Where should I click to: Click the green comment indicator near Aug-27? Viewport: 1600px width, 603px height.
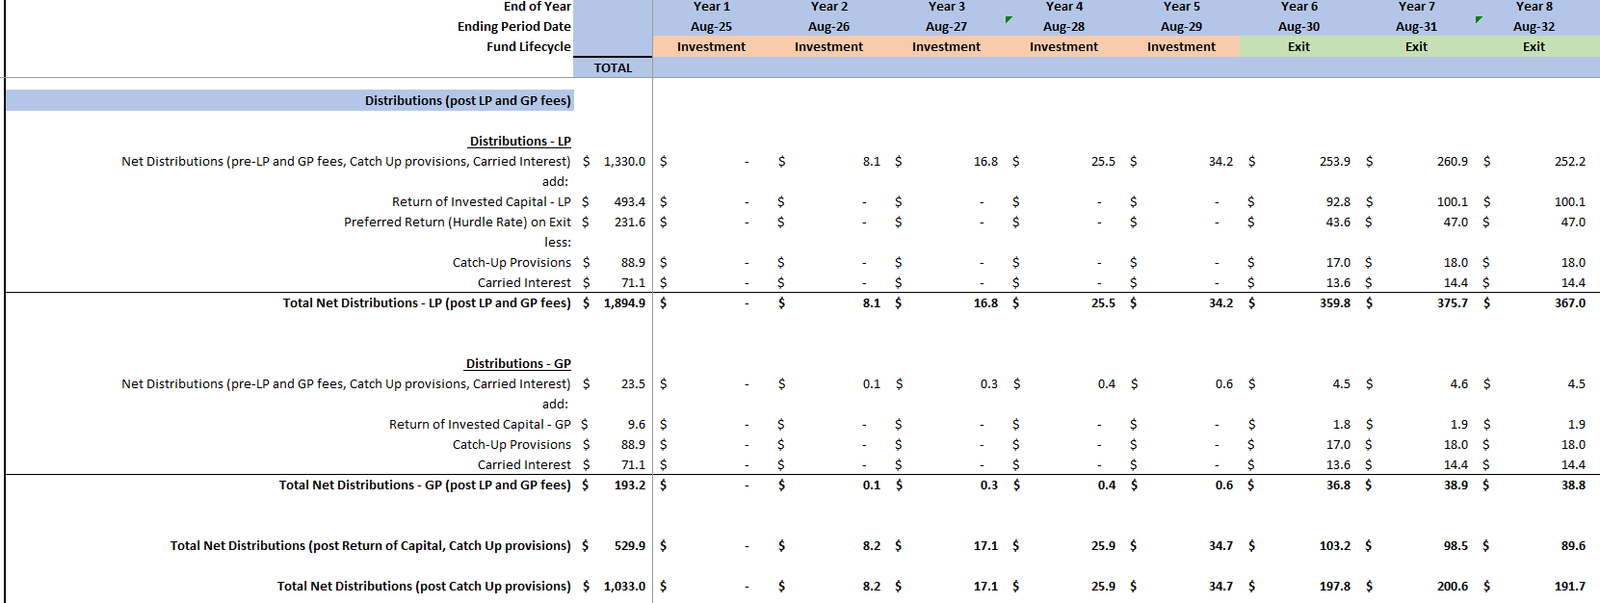click(x=1008, y=19)
